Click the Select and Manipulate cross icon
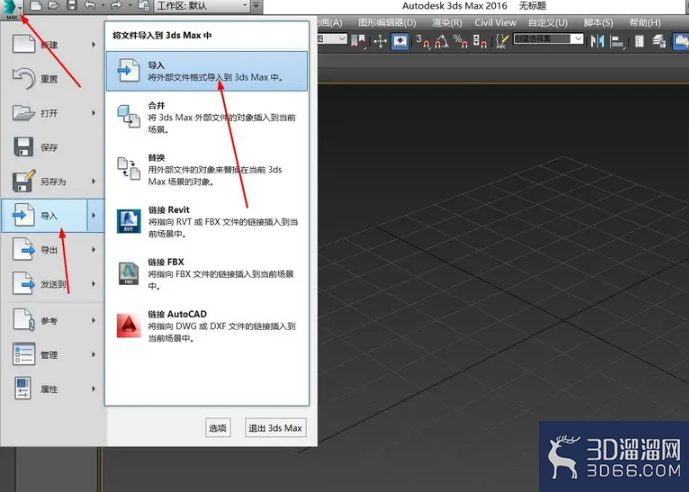The image size is (689, 492). 380,41
